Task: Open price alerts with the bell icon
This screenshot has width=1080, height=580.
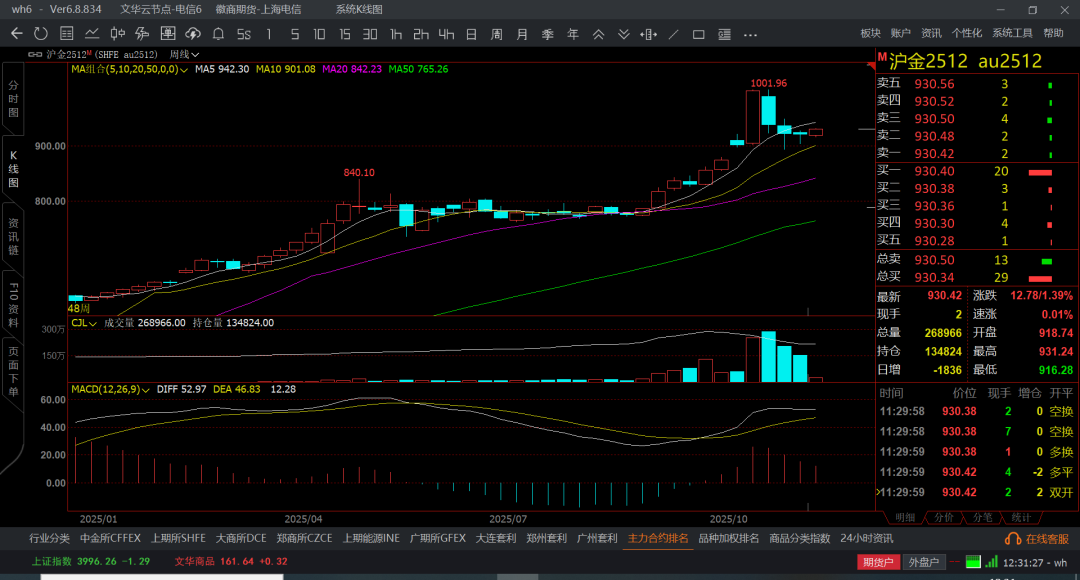Action: point(218,34)
